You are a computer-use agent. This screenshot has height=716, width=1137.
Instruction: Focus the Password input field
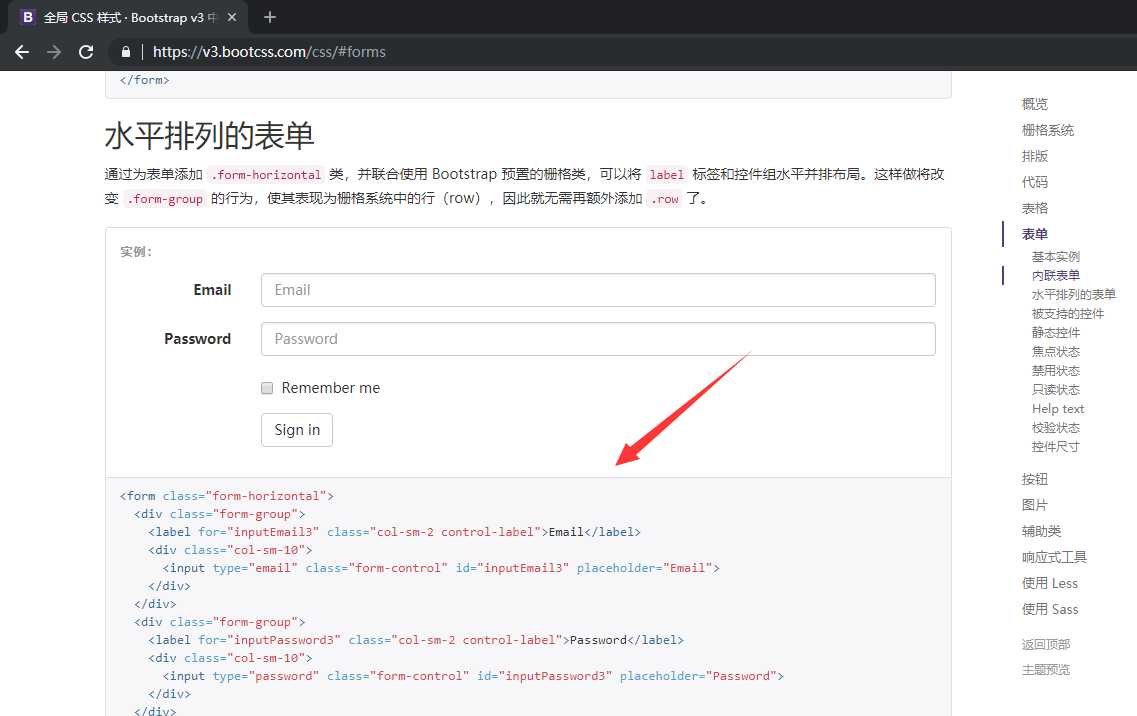(598, 339)
